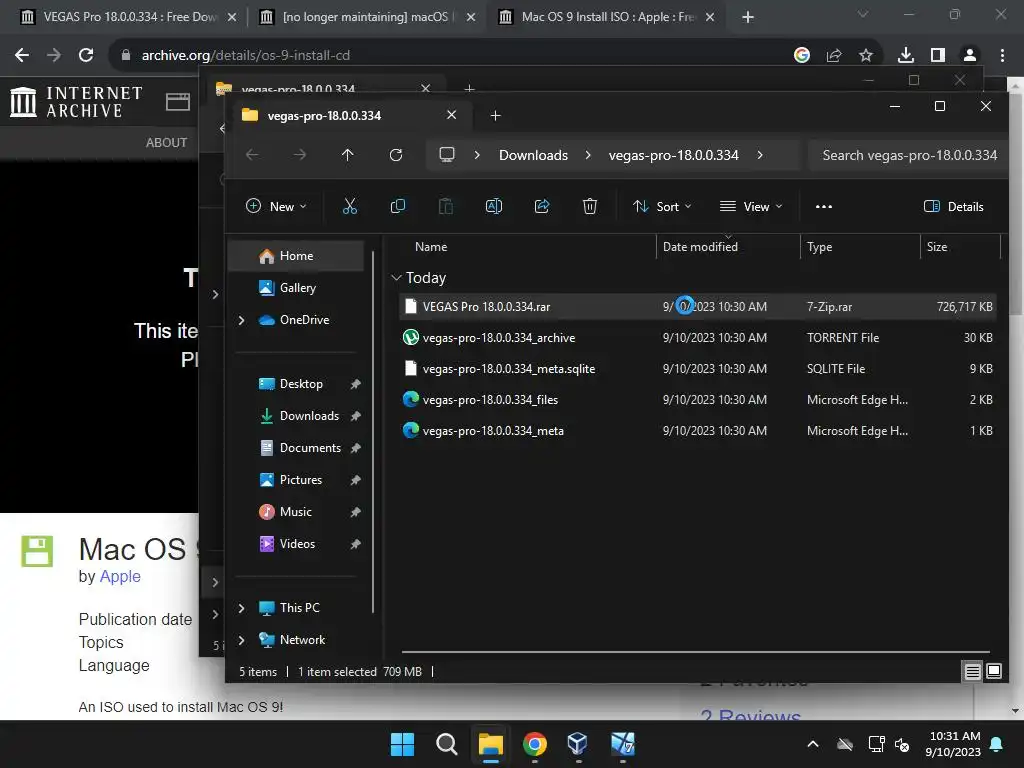Select VEGAS Pro 18.0.0.334.rar file
This screenshot has width=1024, height=768.
coord(697,307)
